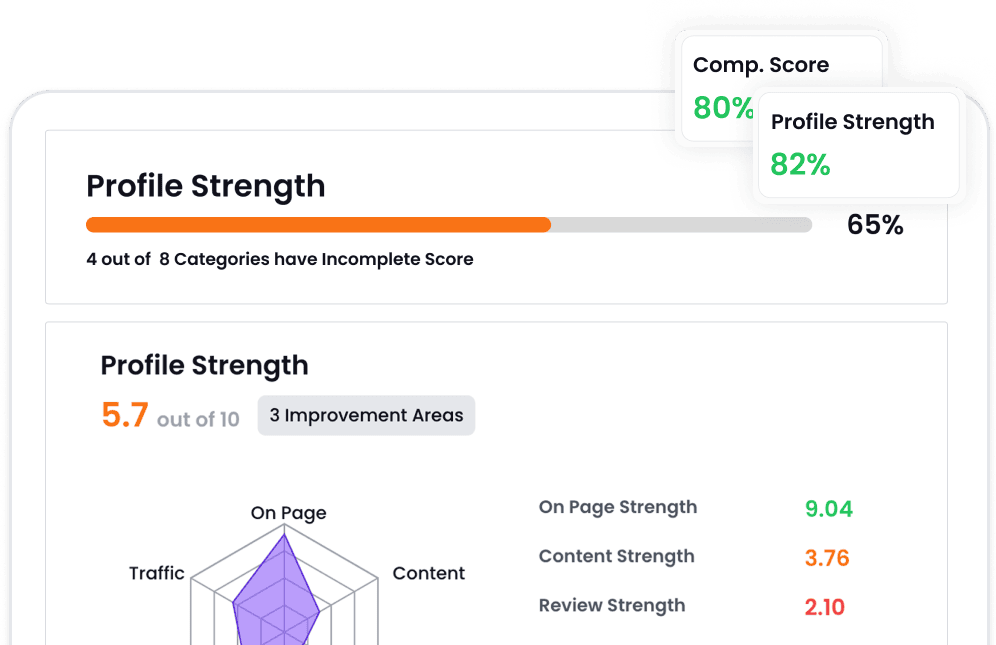
Task: Click the grey unfilled part of progress bar
Action: pos(680,225)
